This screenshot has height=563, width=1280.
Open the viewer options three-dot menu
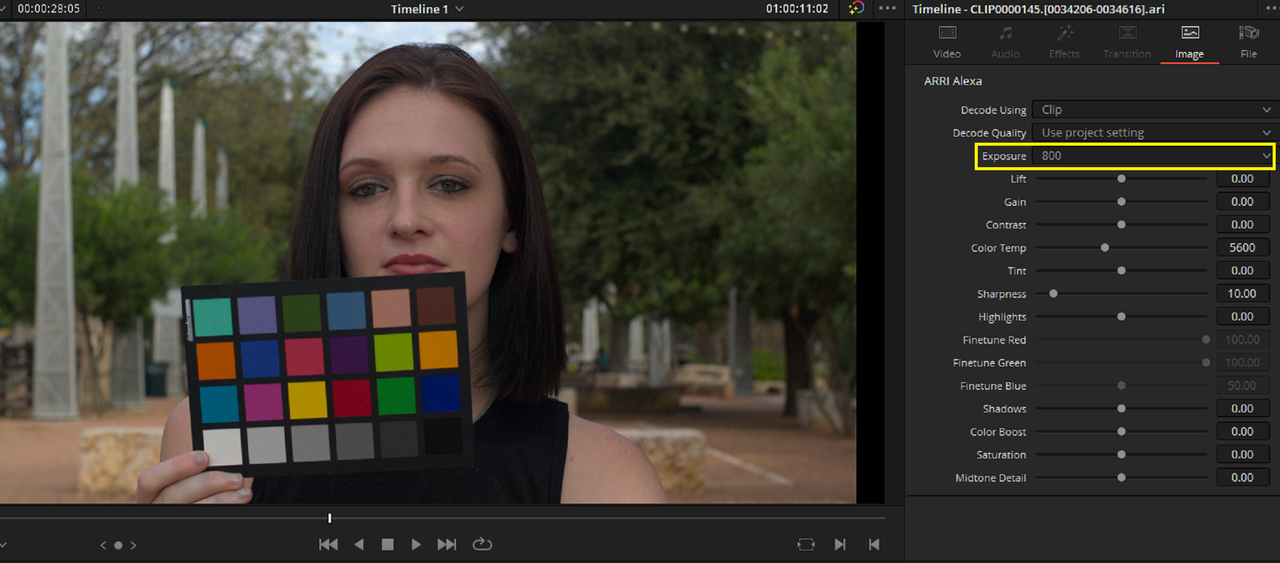(x=887, y=8)
